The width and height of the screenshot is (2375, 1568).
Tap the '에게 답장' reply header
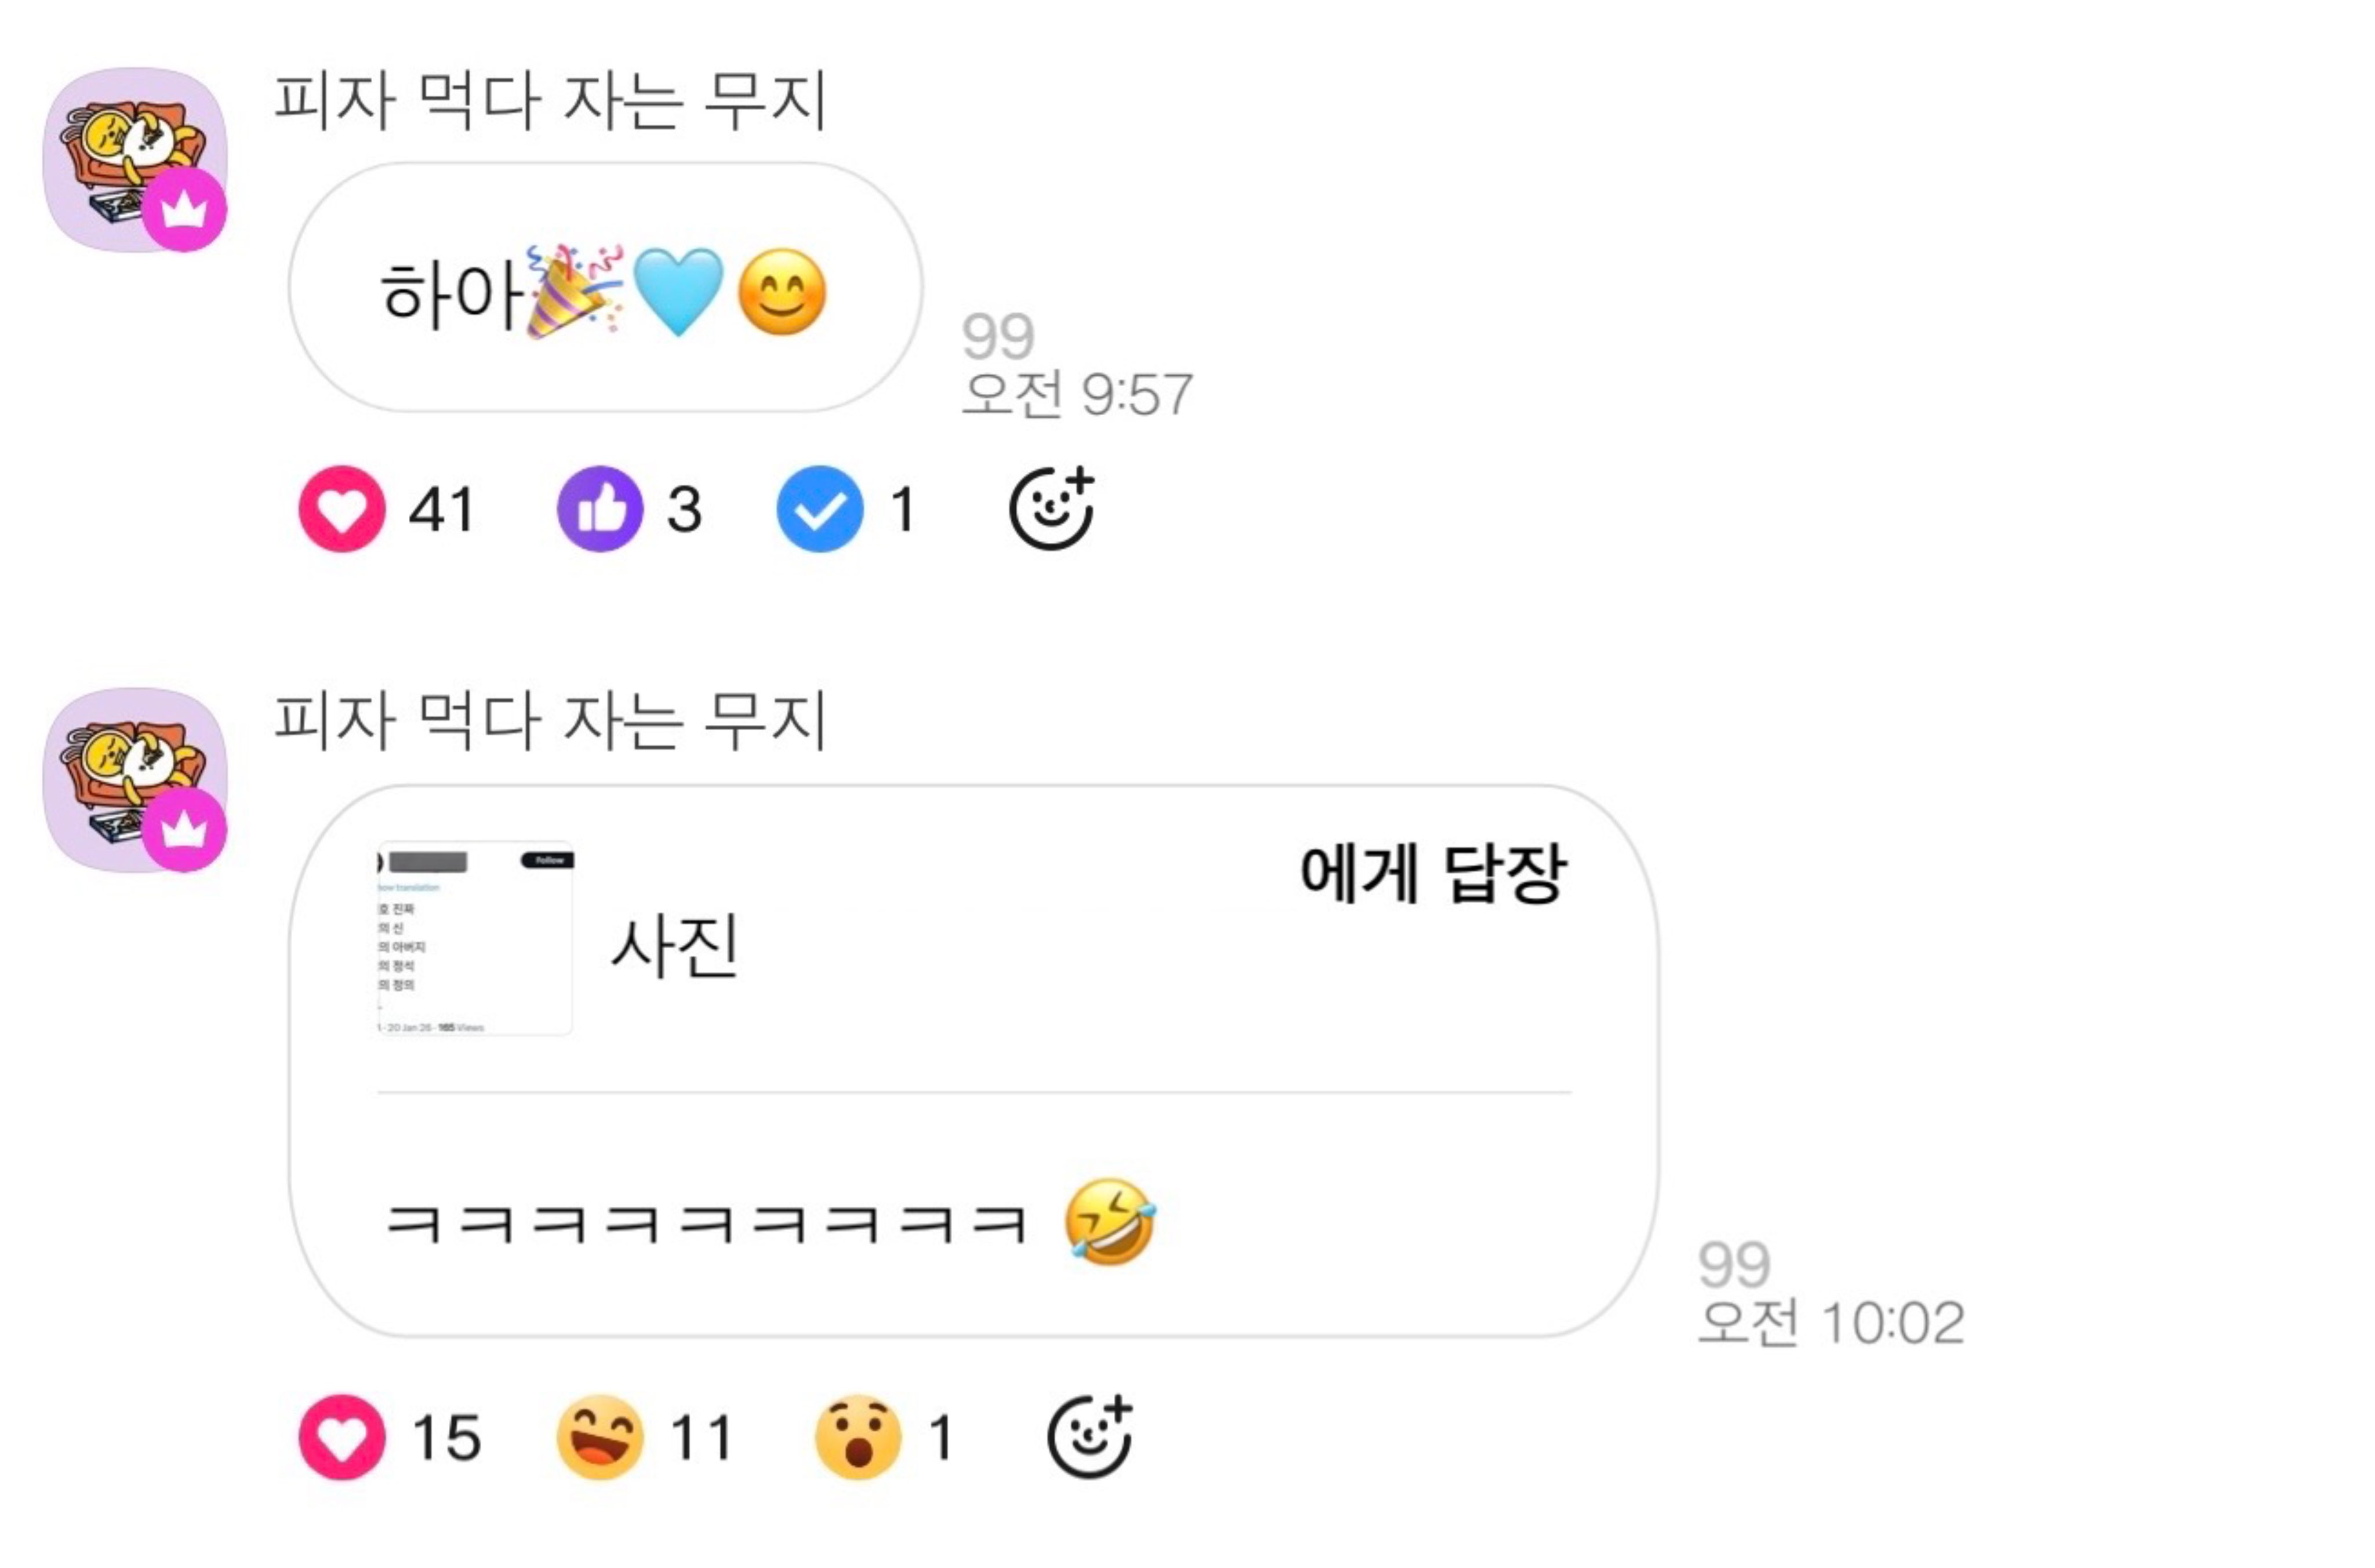[x=1432, y=874]
